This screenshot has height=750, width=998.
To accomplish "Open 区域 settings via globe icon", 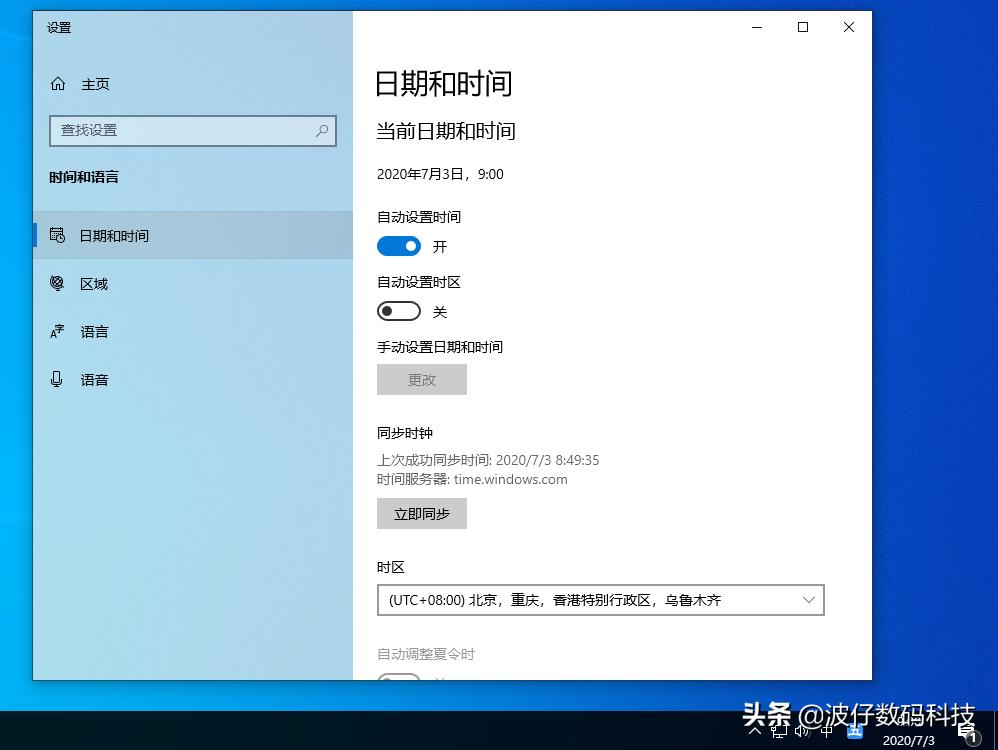I will pos(58,284).
